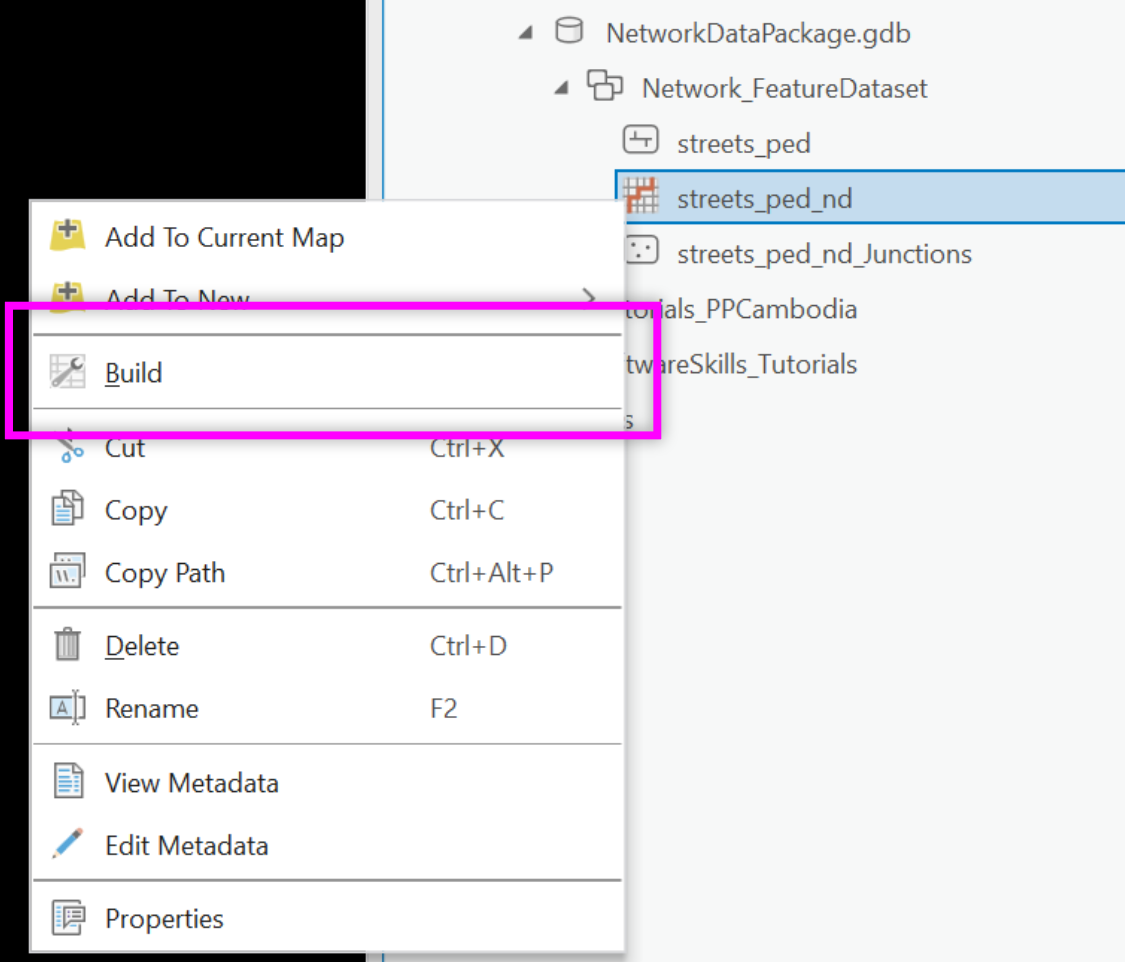This screenshot has width=1125, height=962.
Task: Click the Copy icon in the menu
Action: pos(68,510)
